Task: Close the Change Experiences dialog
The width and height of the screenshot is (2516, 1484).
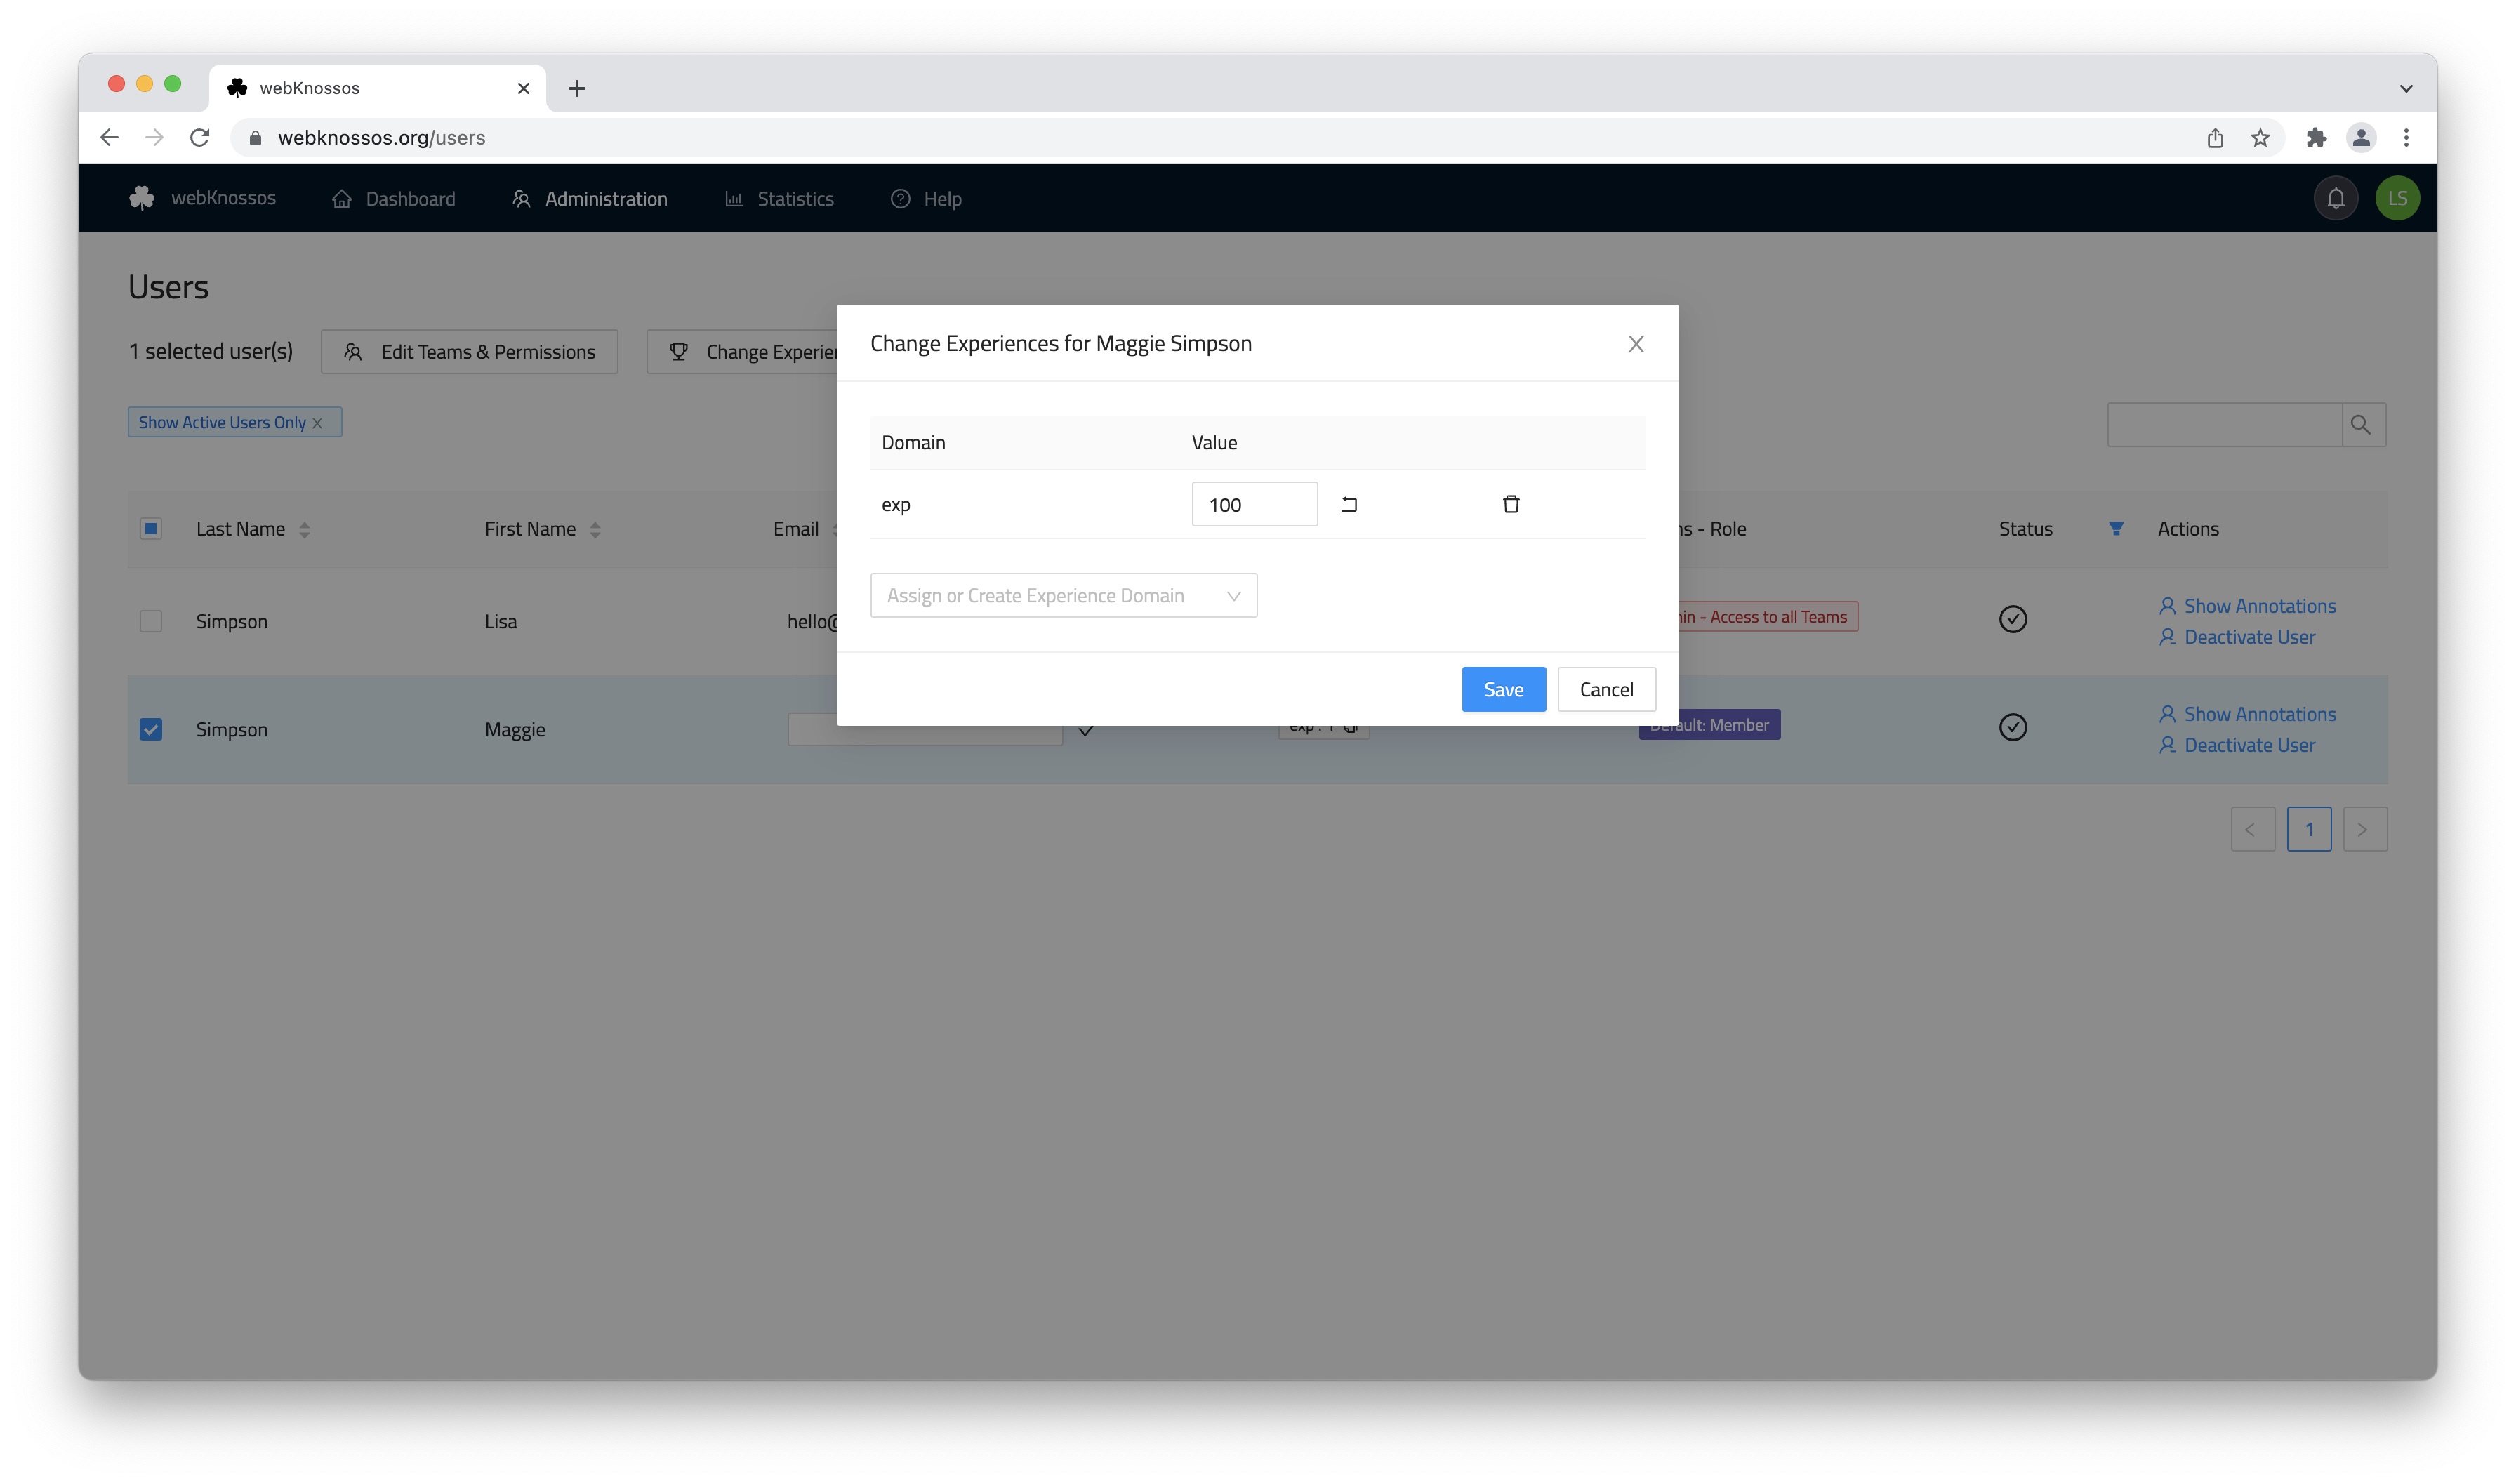Action: pos(1636,344)
